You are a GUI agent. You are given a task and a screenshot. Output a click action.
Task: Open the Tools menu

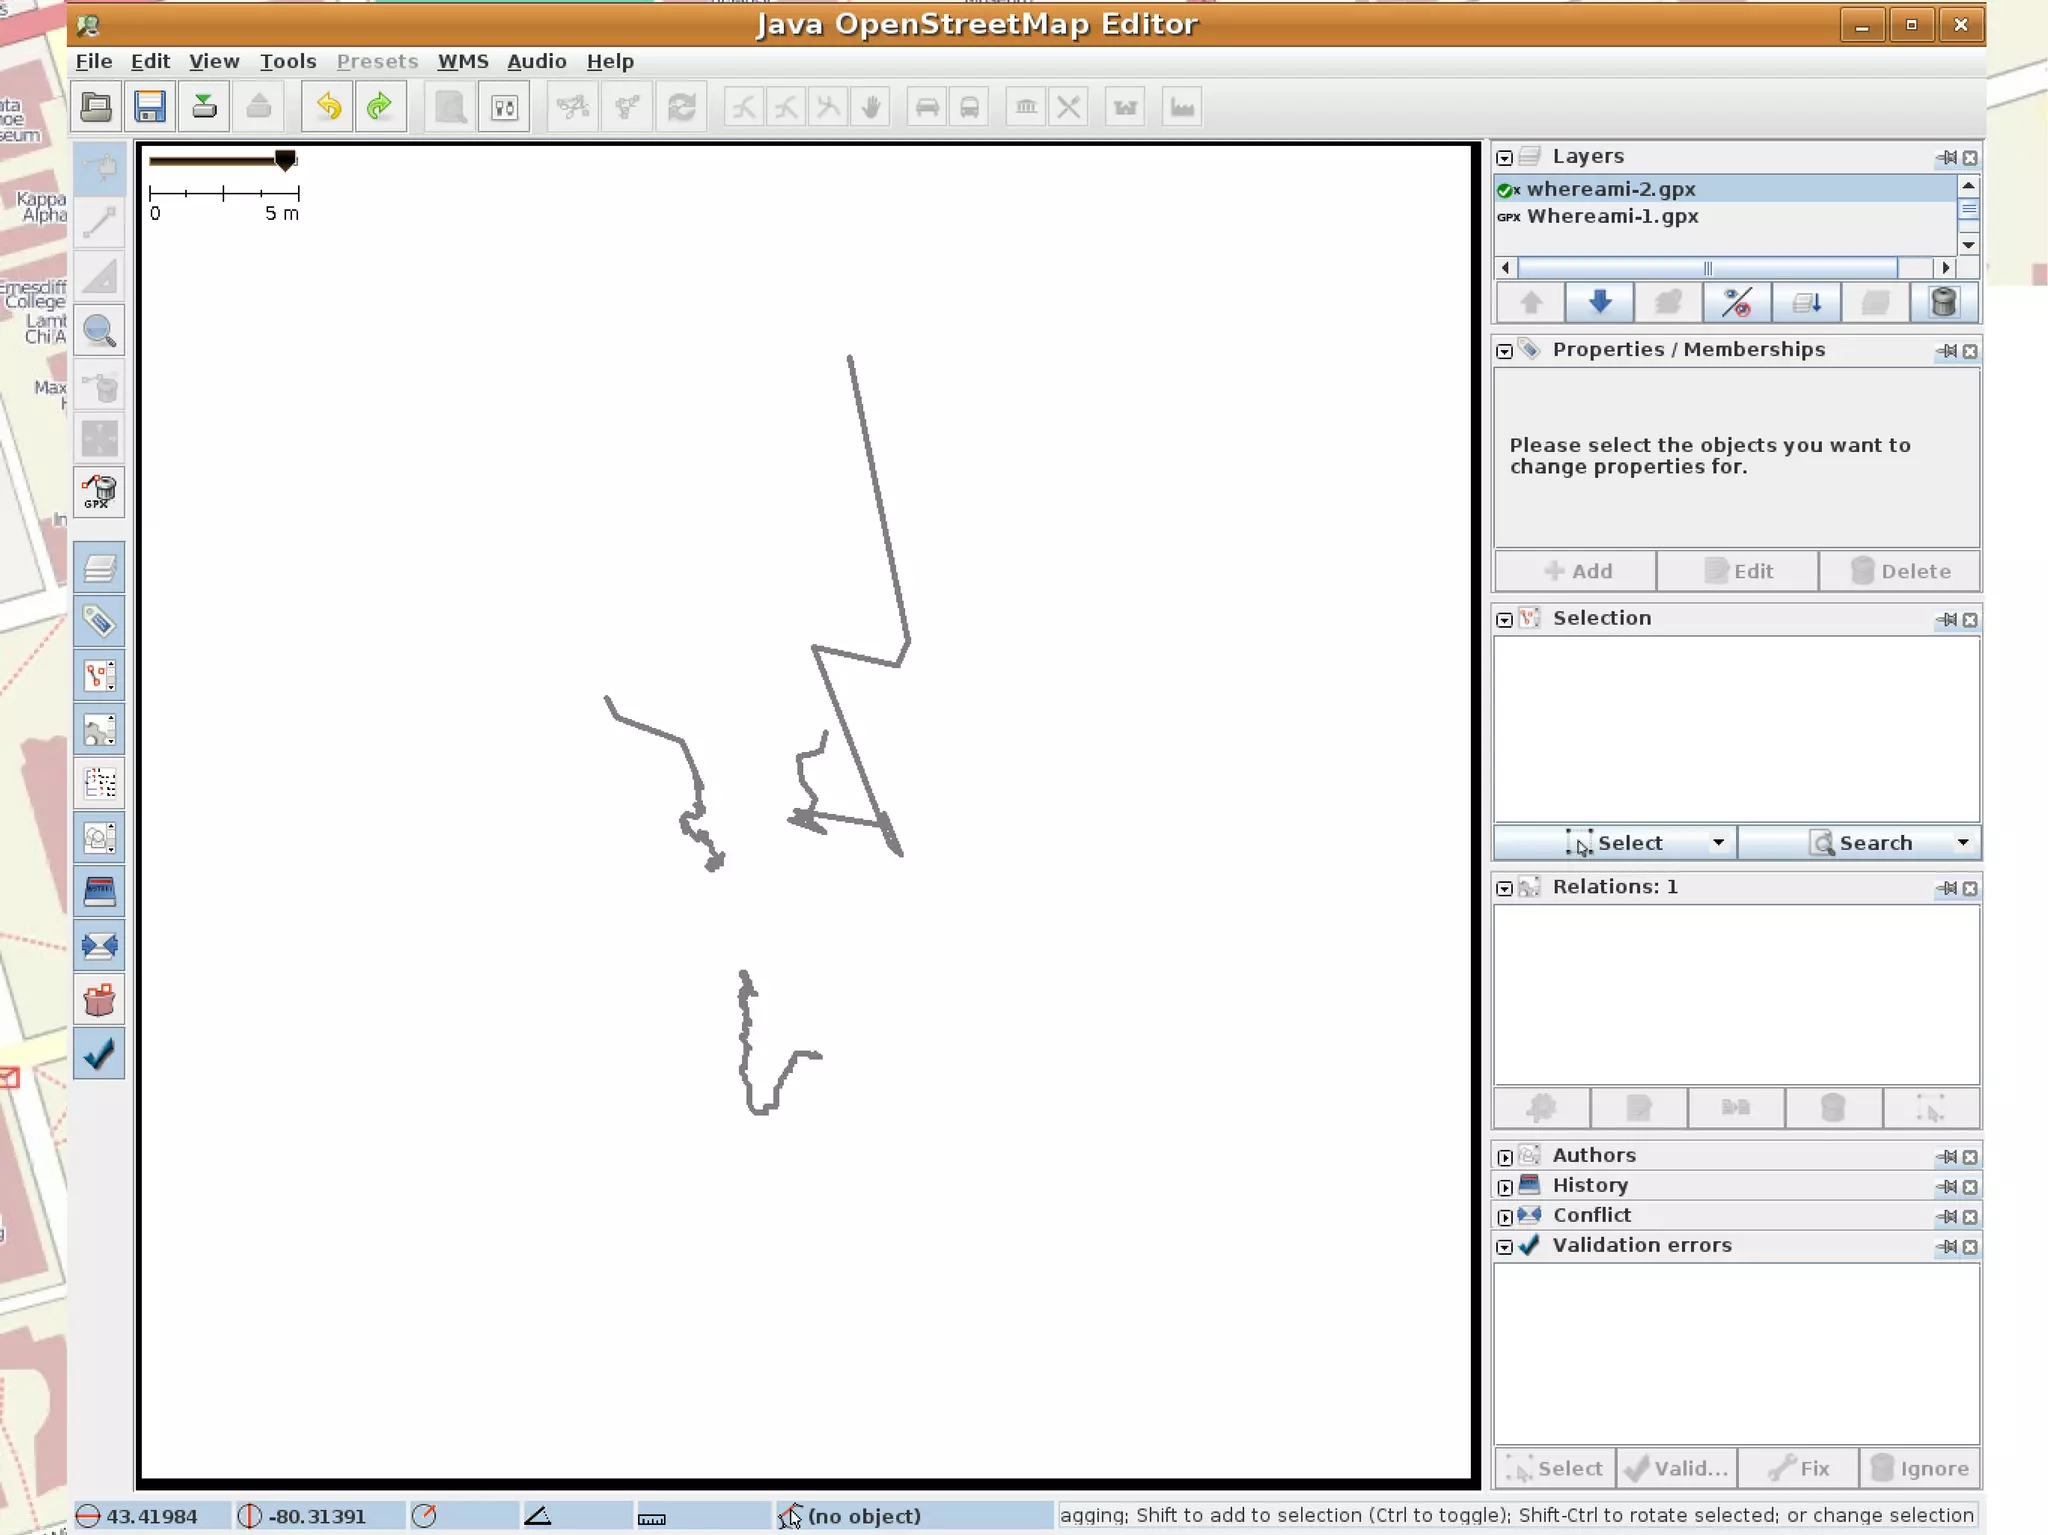point(288,61)
